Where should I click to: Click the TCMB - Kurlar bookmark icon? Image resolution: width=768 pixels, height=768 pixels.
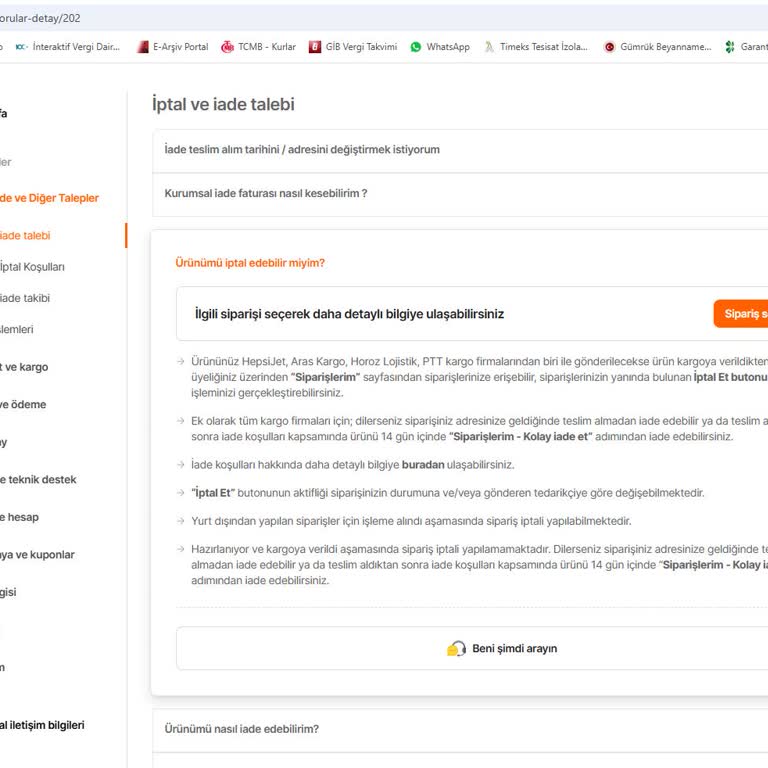coord(227,47)
